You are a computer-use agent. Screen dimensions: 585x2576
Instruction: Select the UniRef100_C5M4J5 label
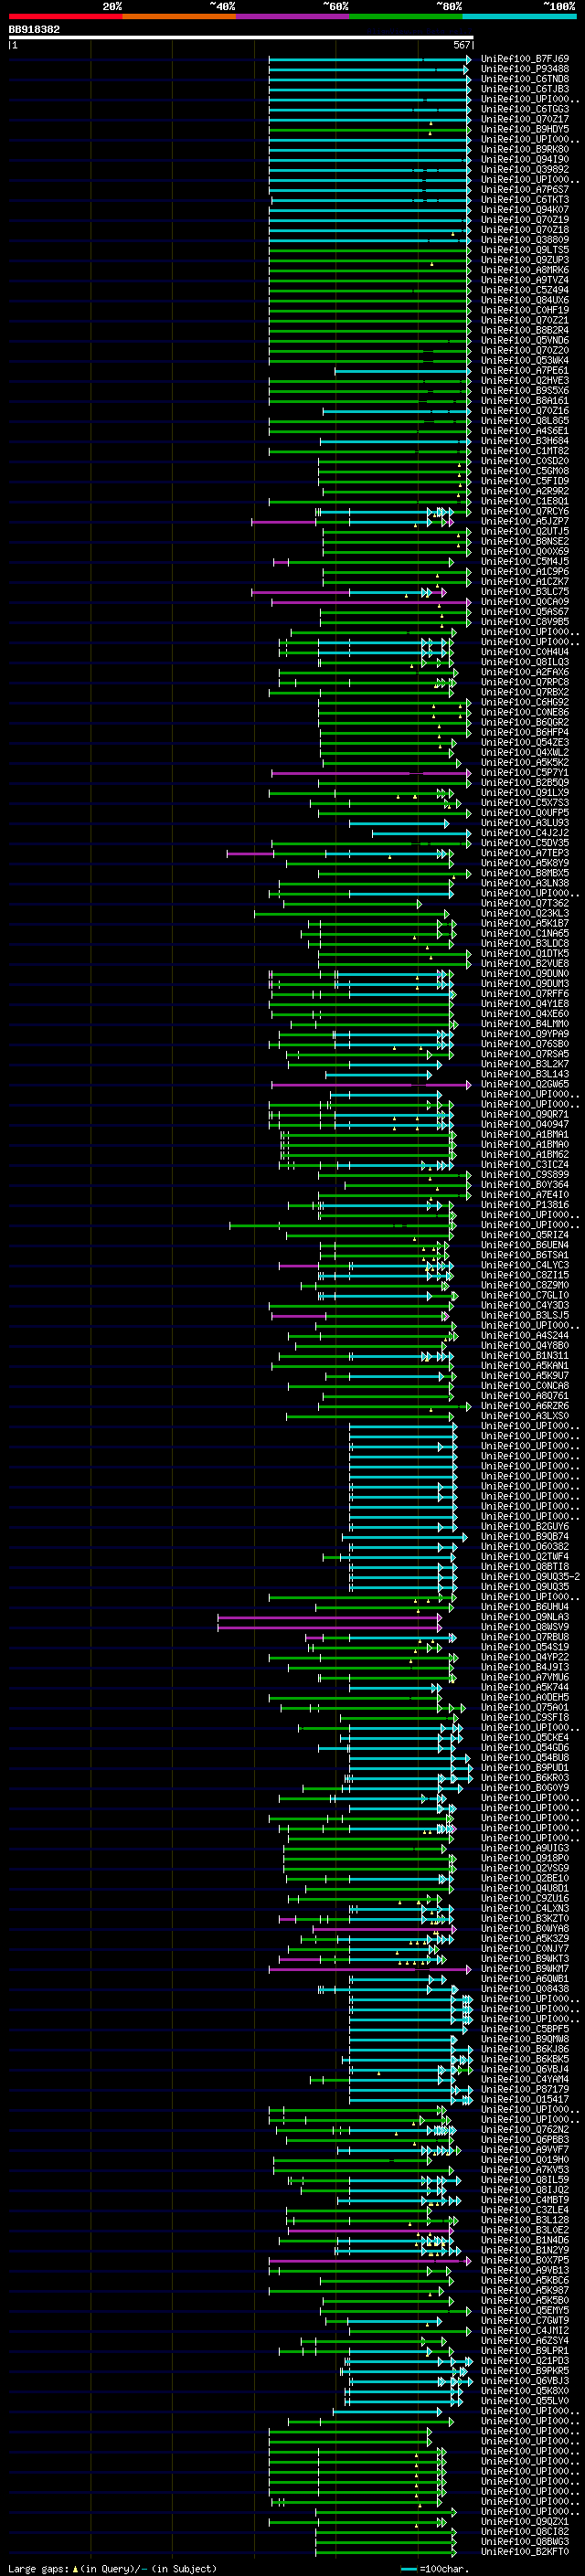click(525, 561)
